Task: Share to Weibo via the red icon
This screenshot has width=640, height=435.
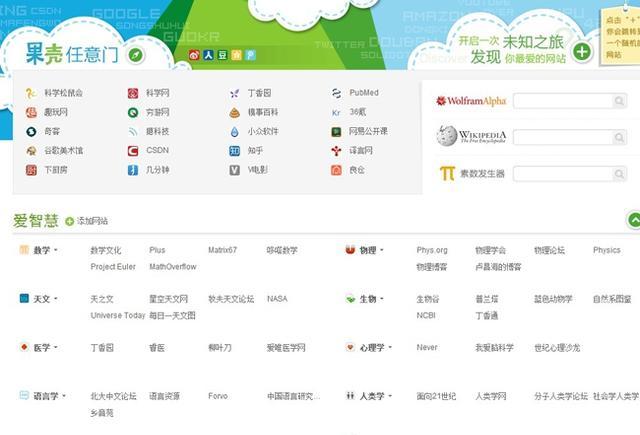Action: tap(194, 55)
